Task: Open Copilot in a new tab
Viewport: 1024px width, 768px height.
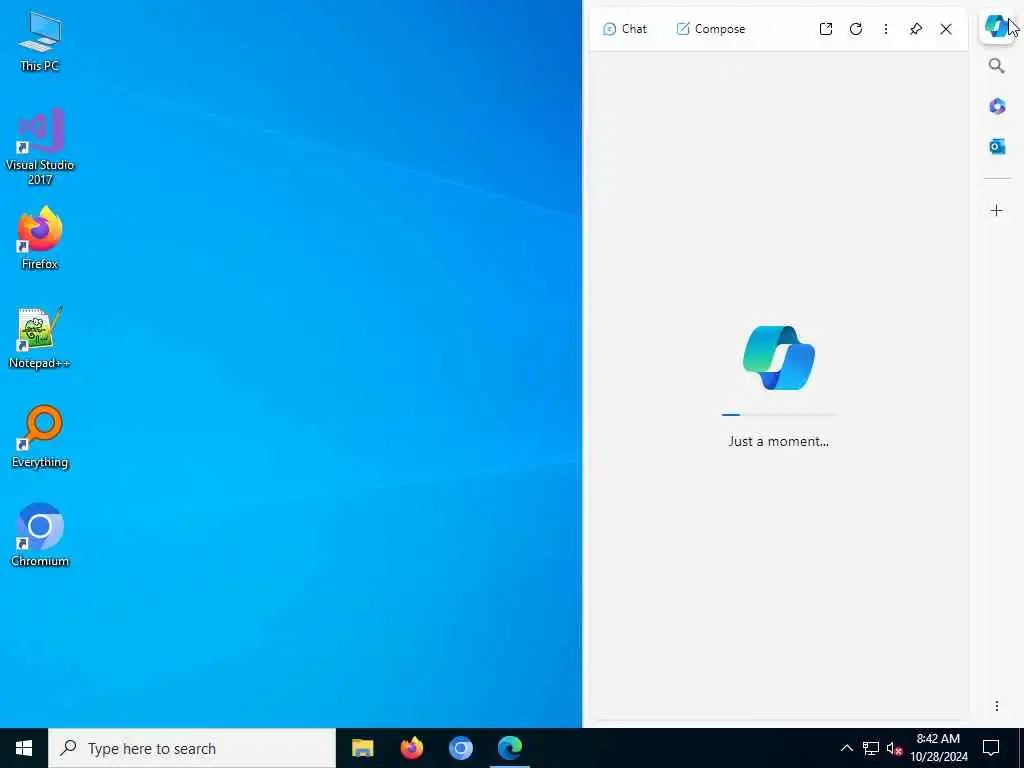Action: click(825, 29)
